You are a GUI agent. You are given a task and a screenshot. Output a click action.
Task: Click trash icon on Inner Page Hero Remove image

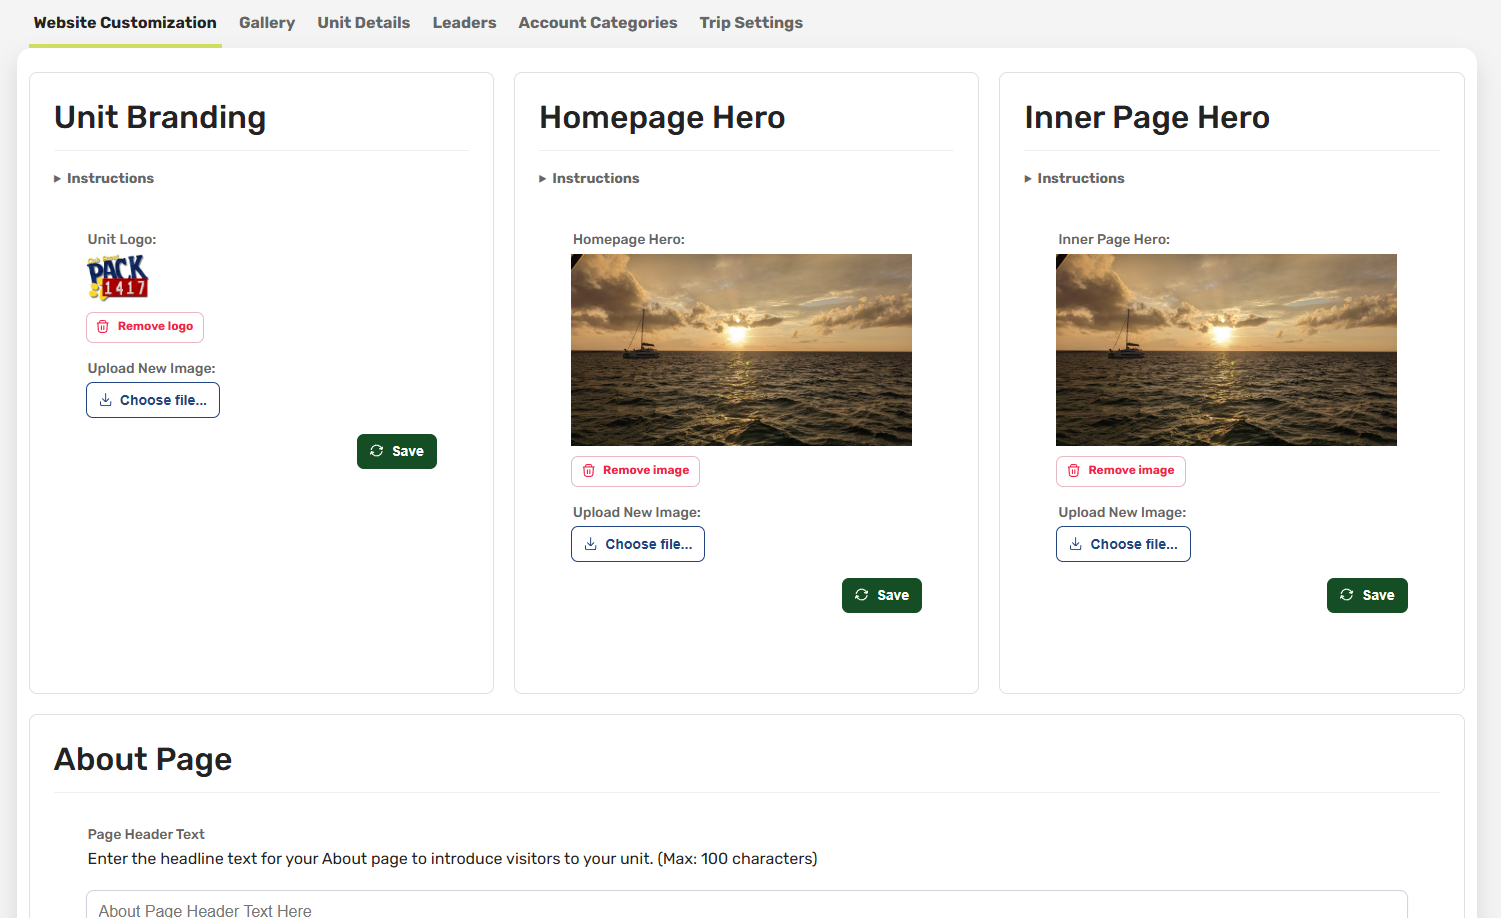1074,471
